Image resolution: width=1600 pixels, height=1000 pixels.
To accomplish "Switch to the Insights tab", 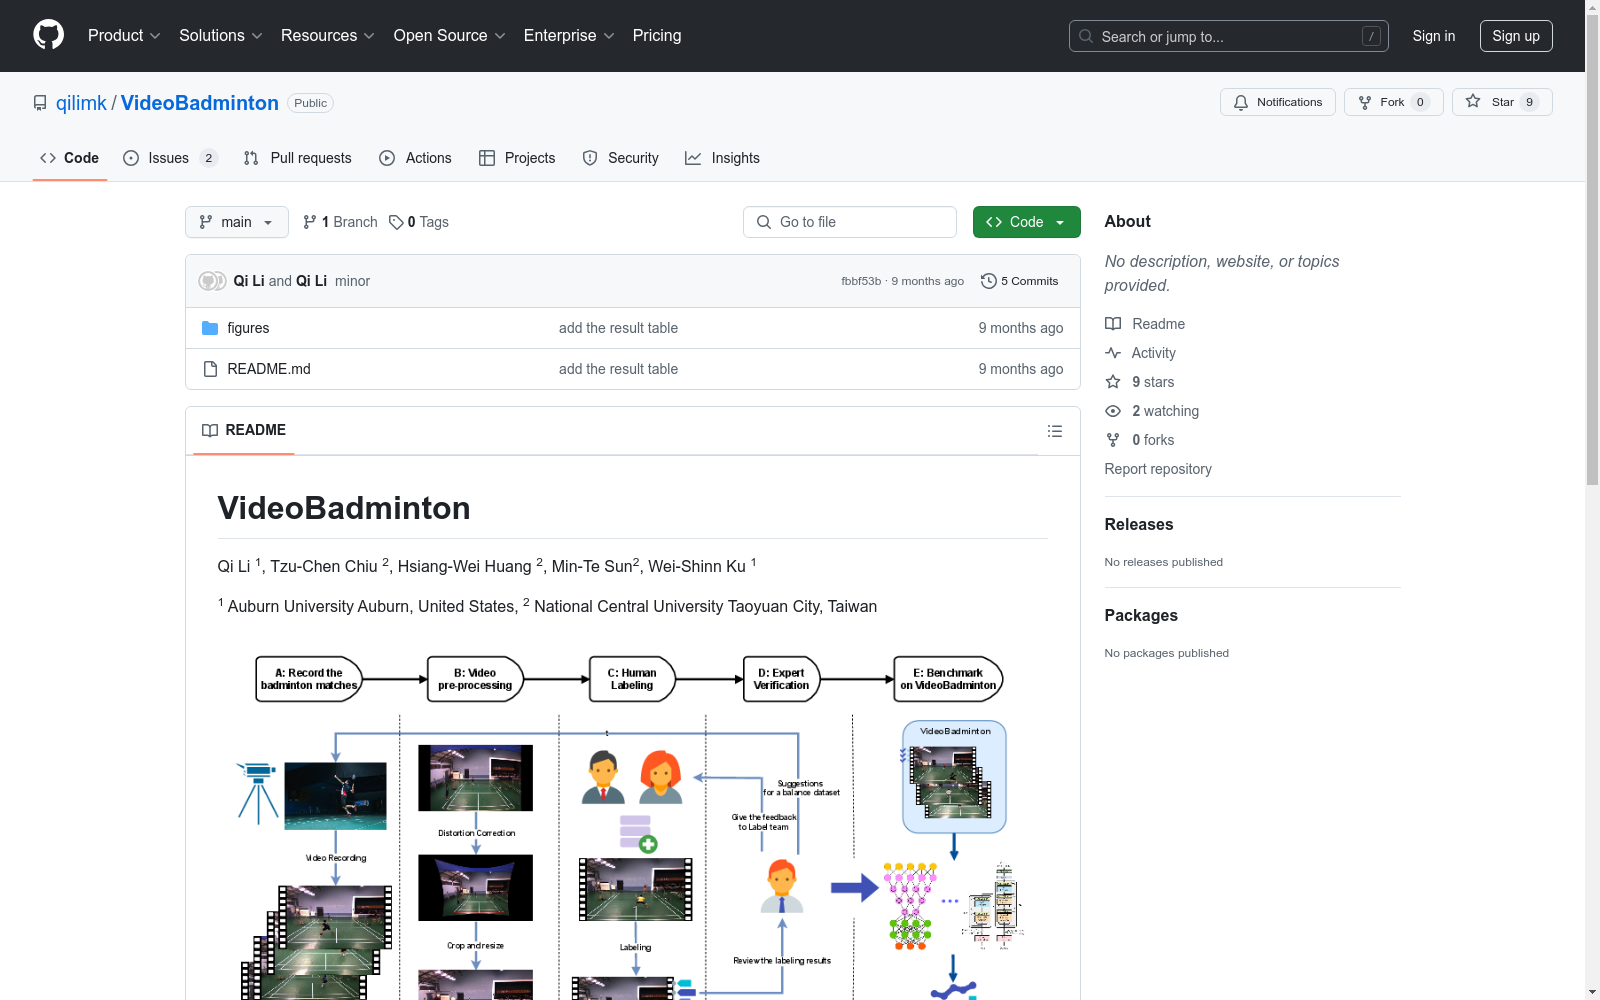I will [x=723, y=158].
